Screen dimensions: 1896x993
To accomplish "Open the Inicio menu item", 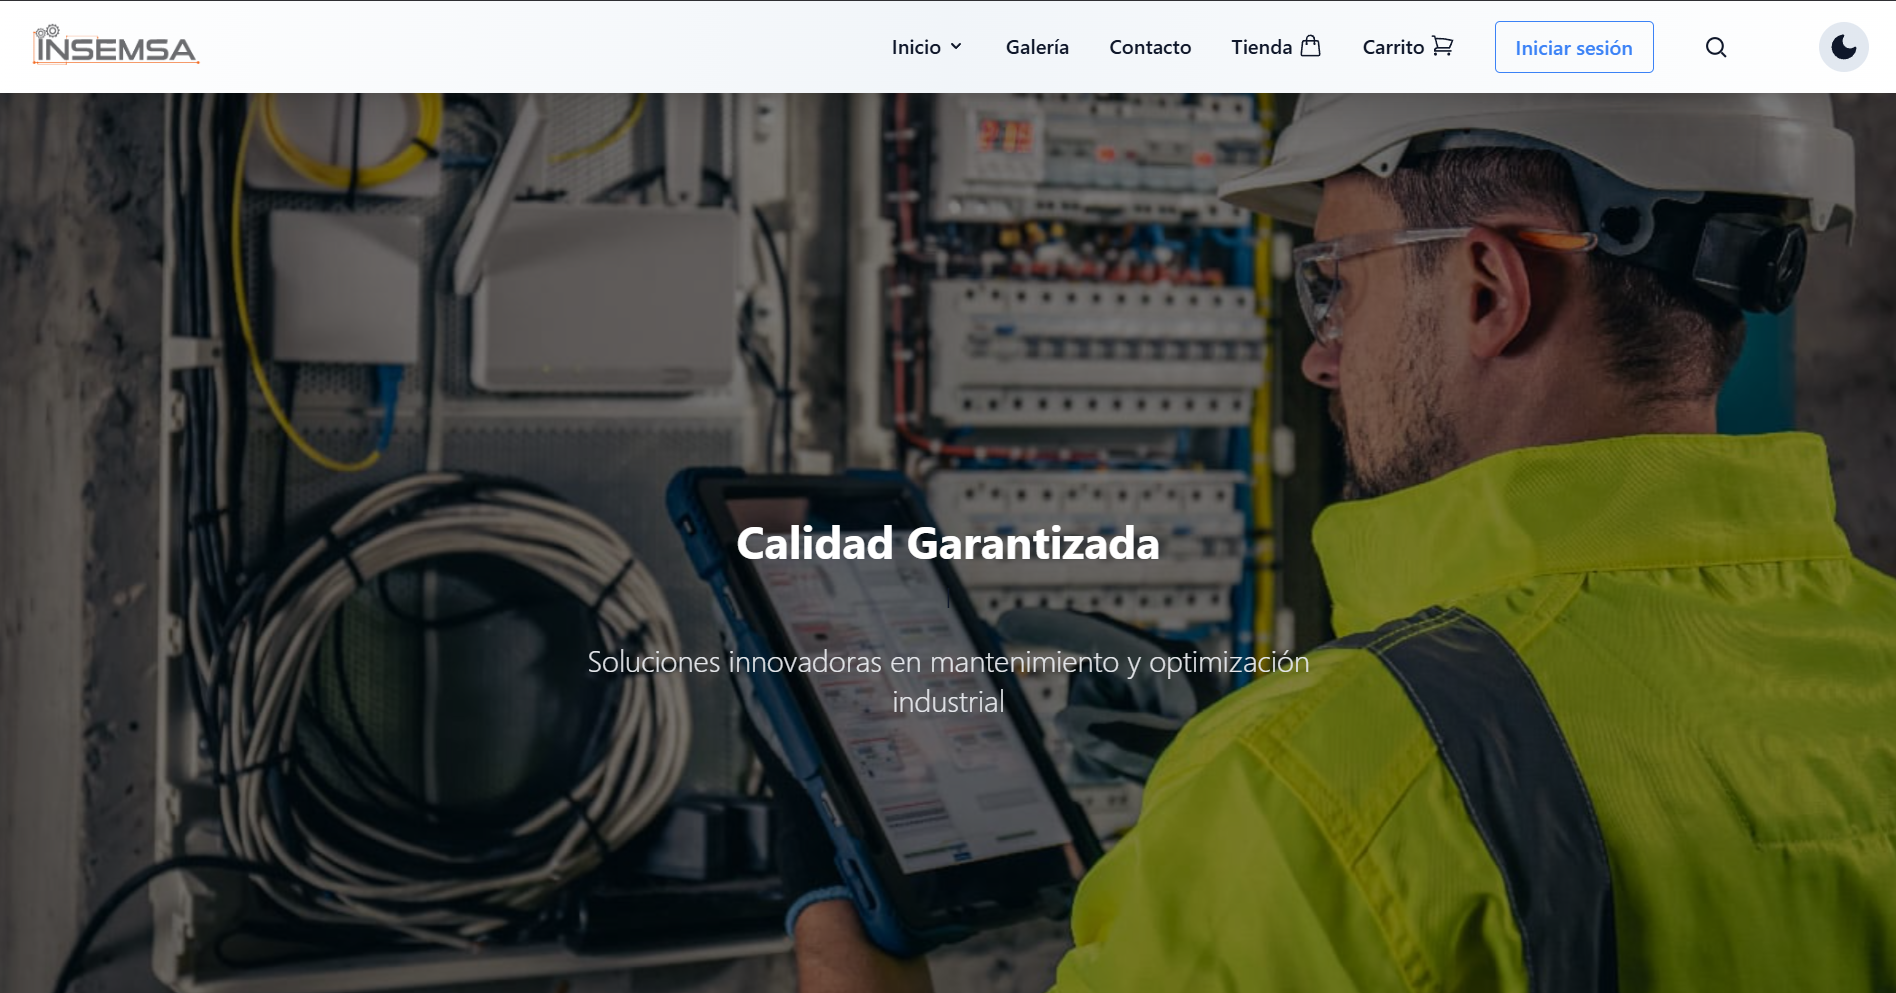I will [x=915, y=47].
